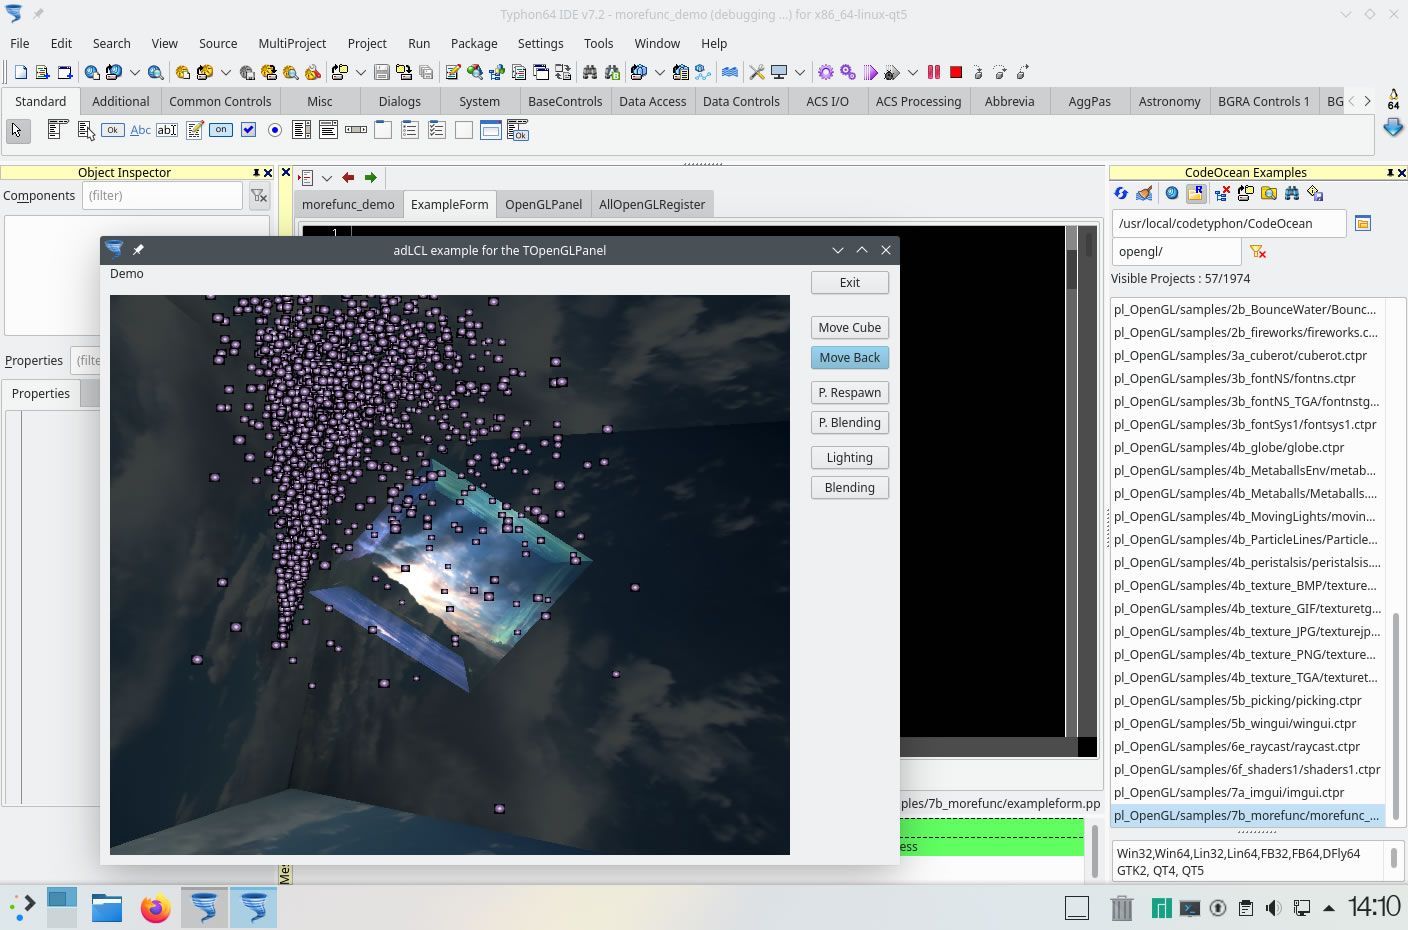1408x930 pixels.
Task: Select the TToggleBox 'on' palette component
Action: 221,130
